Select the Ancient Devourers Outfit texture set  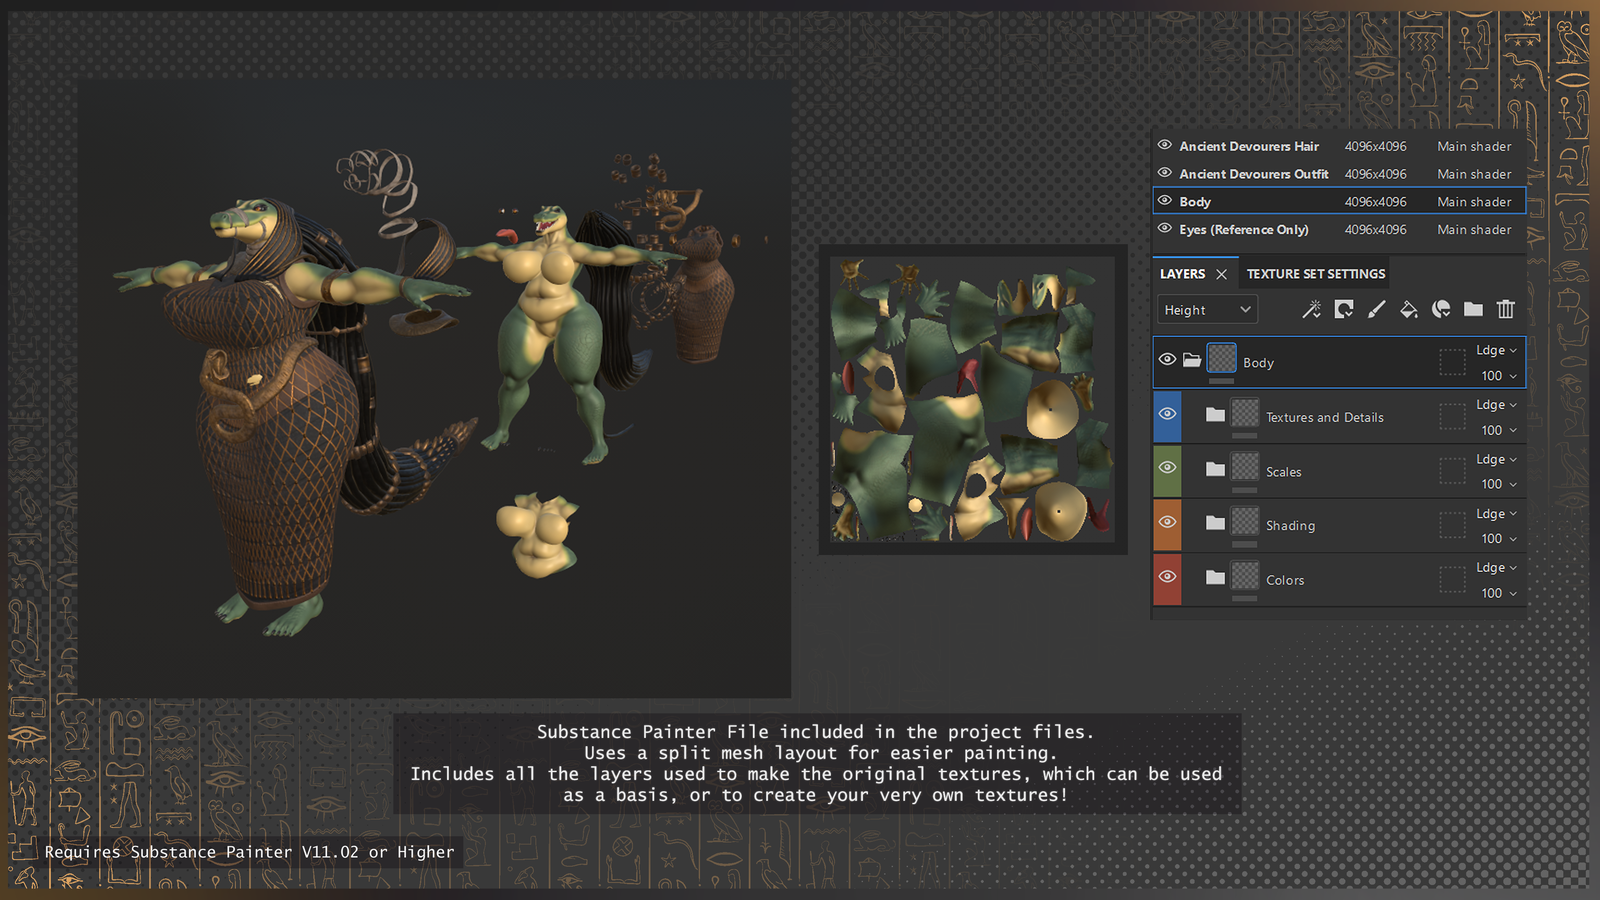(1253, 174)
